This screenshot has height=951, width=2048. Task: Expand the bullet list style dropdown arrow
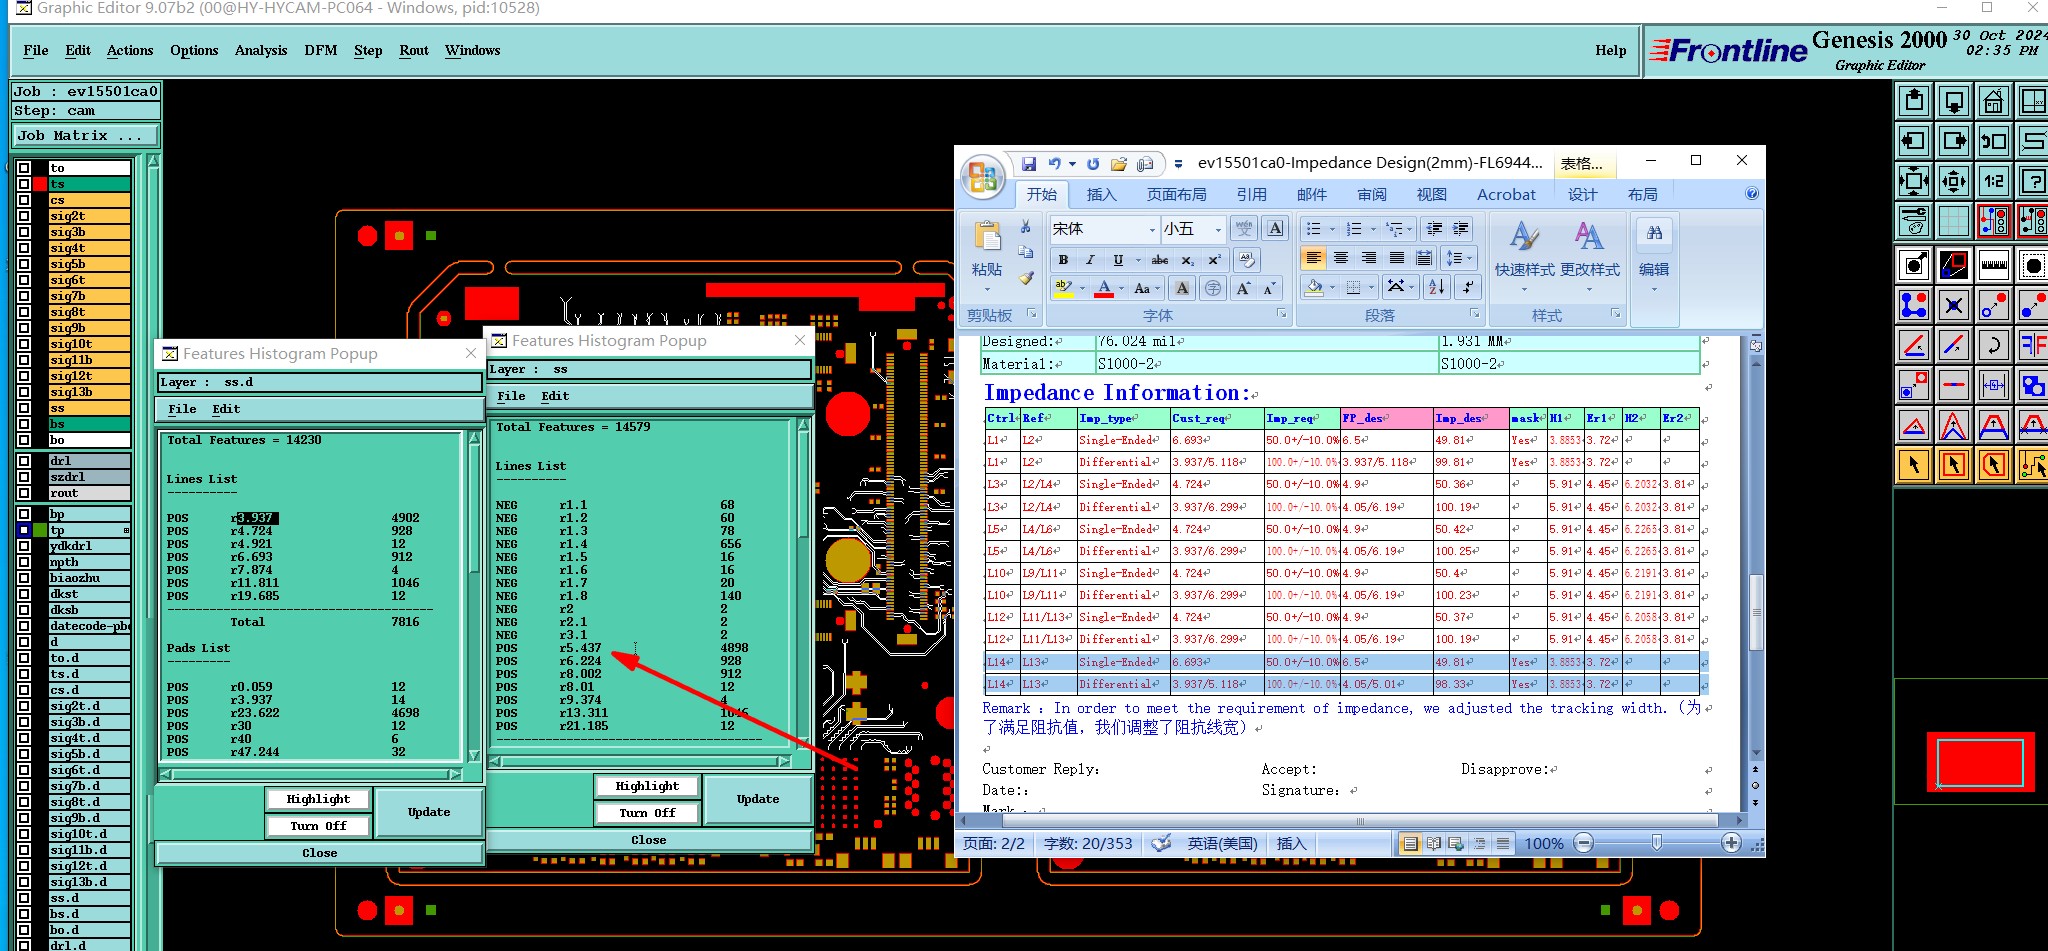coord(1332,229)
